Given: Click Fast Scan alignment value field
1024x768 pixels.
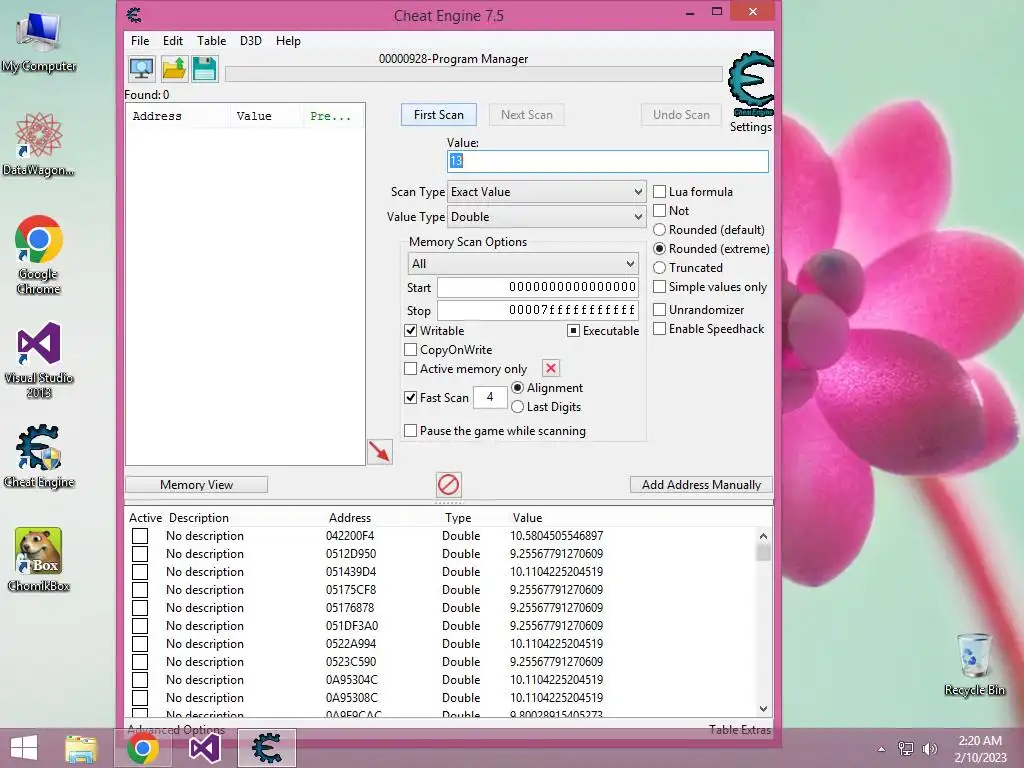Looking at the screenshot, I should 490,397.
